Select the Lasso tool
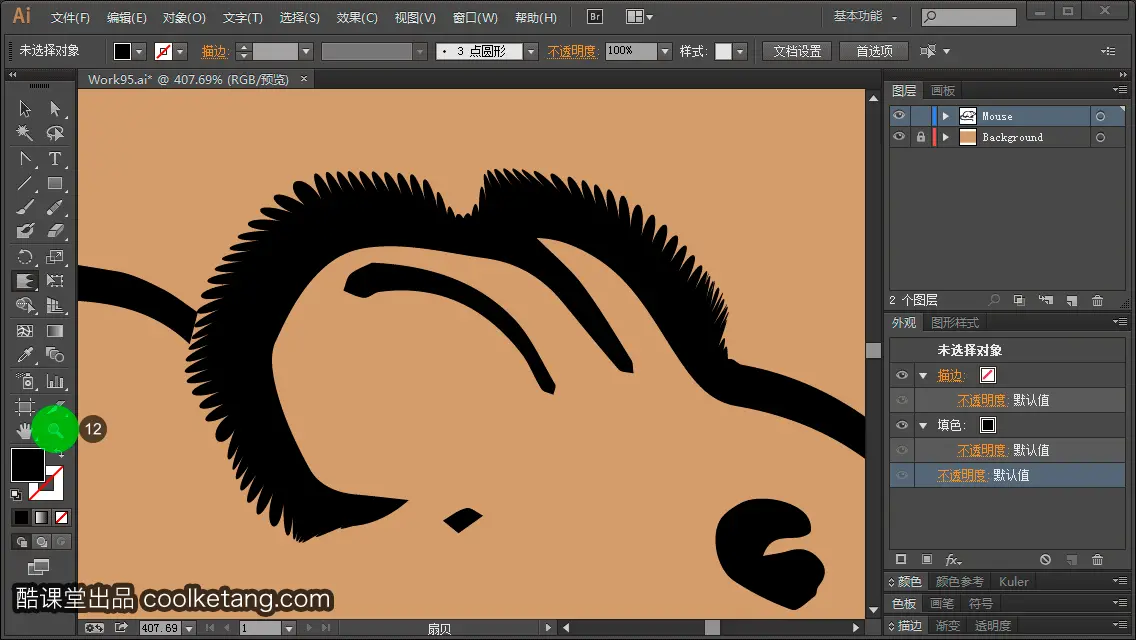The image size is (1136, 640). 55,133
